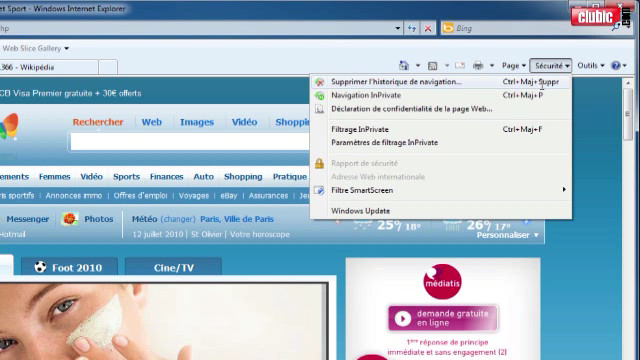Open the Femmes section link
The image size is (640, 360).
click(x=55, y=177)
